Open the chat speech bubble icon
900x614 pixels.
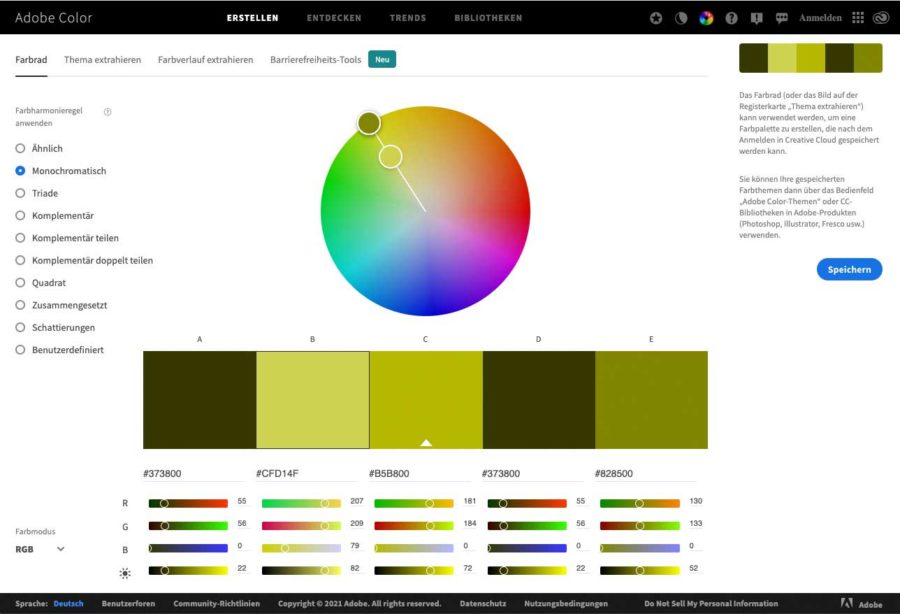[x=781, y=18]
